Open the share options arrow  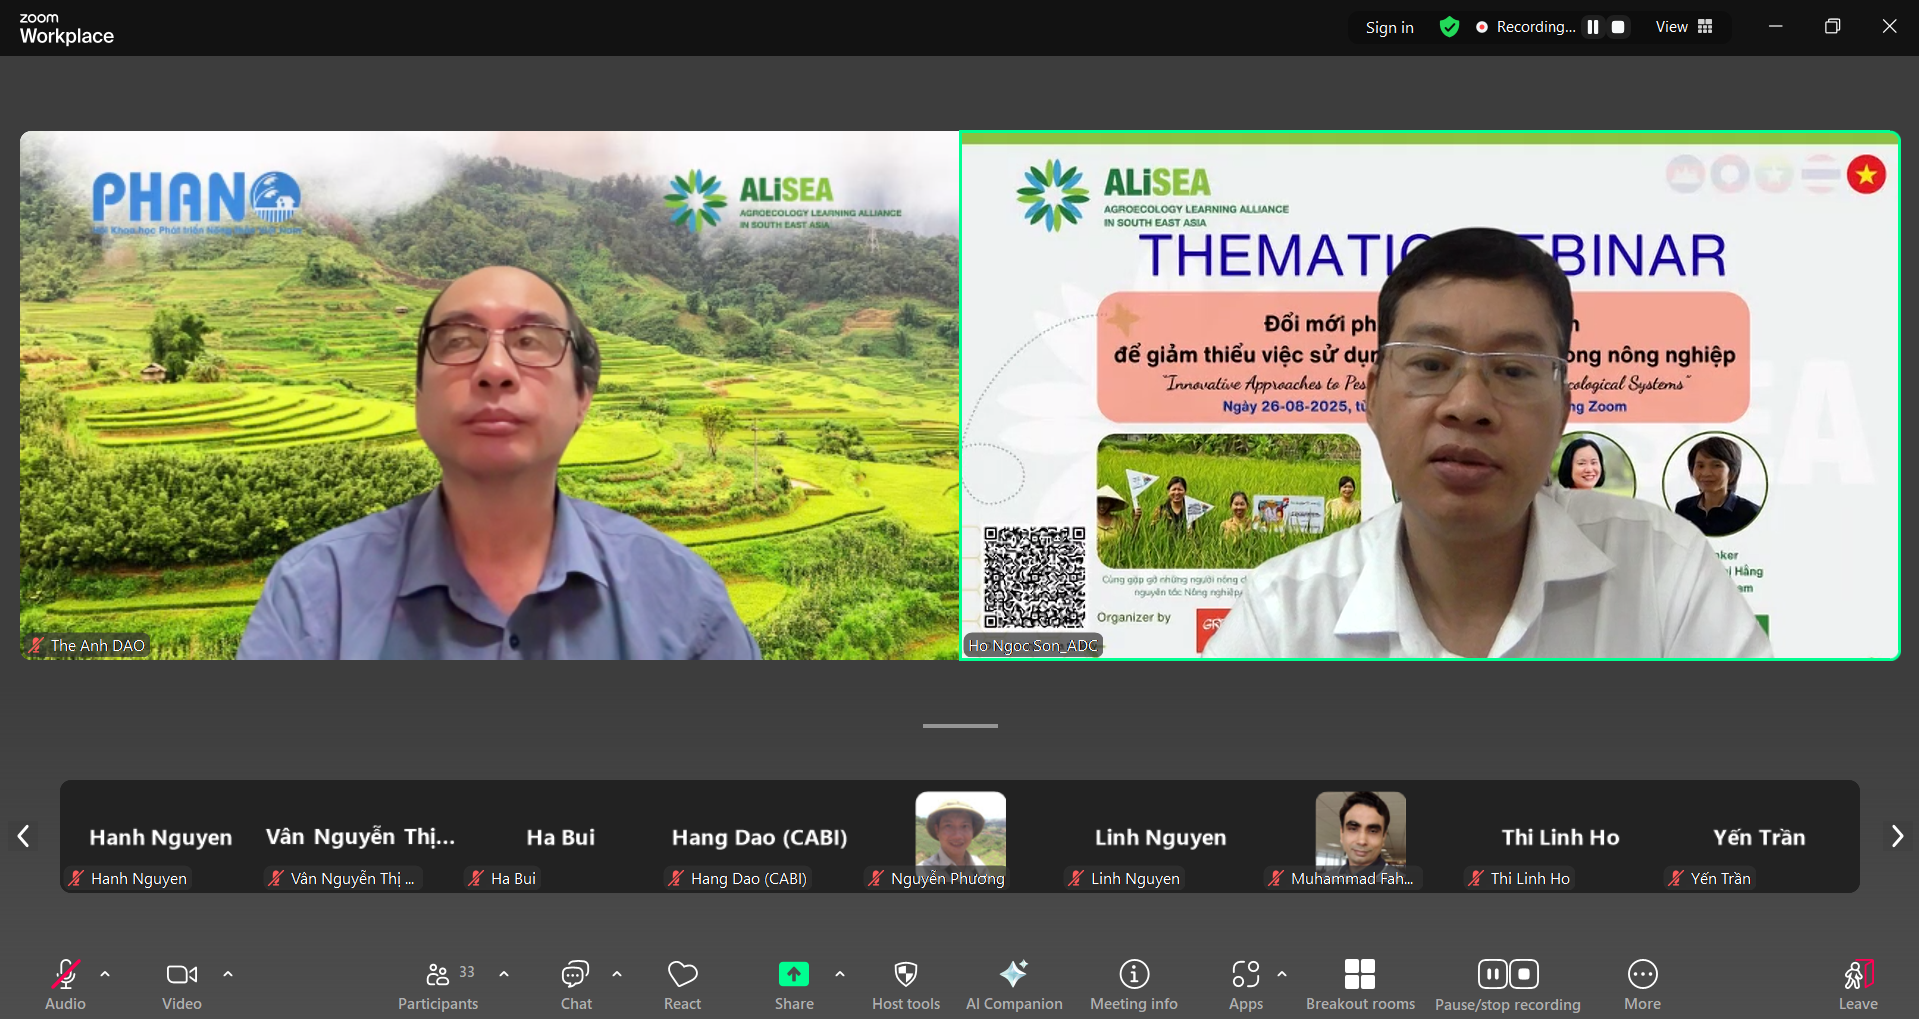click(840, 974)
